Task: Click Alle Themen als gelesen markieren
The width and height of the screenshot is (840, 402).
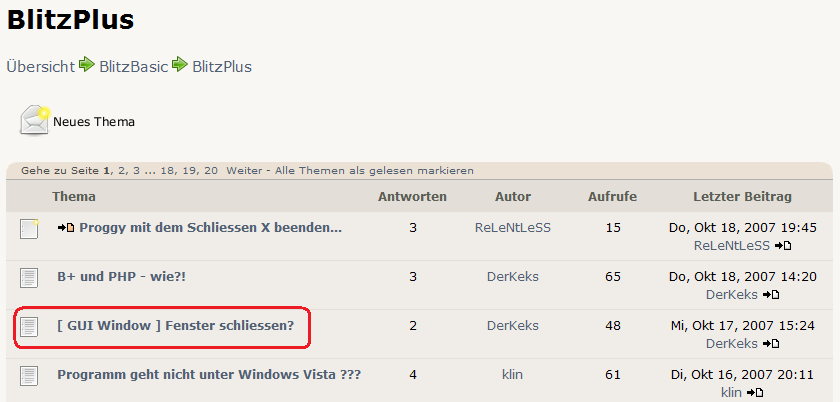Action: pyautogui.click(x=374, y=171)
